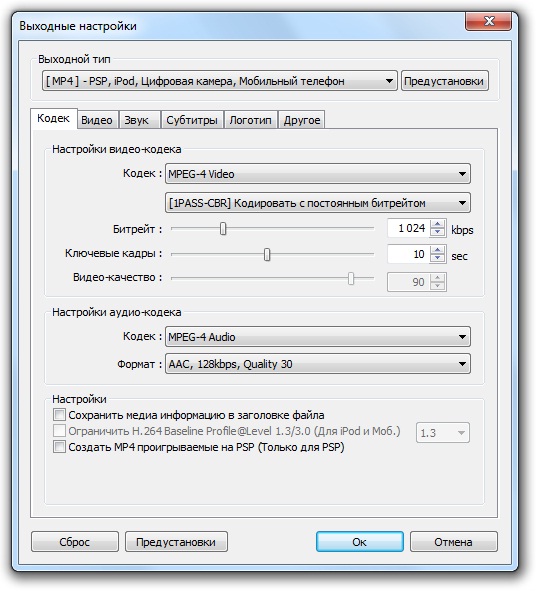
Task: Click the Предустановки button next to the output type
Action: [444, 80]
